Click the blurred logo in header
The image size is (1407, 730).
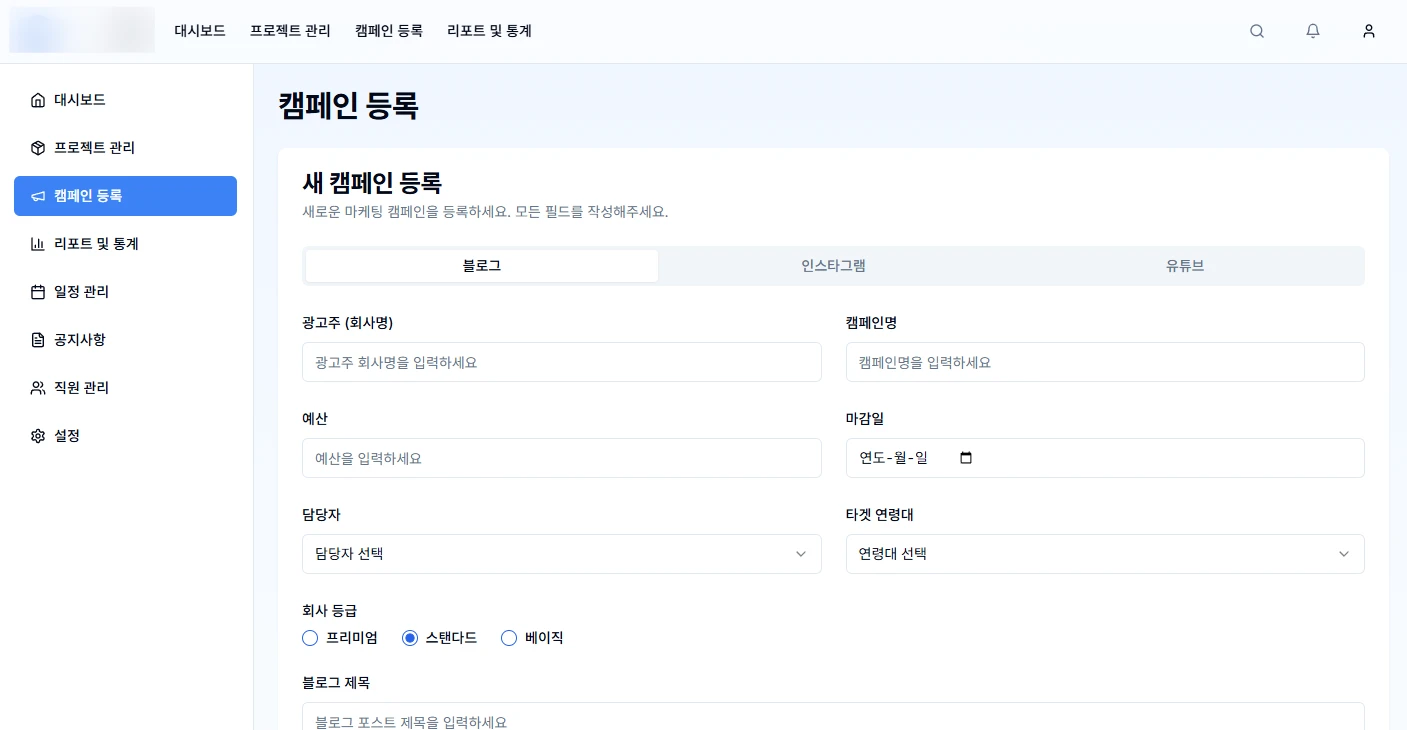click(82, 30)
